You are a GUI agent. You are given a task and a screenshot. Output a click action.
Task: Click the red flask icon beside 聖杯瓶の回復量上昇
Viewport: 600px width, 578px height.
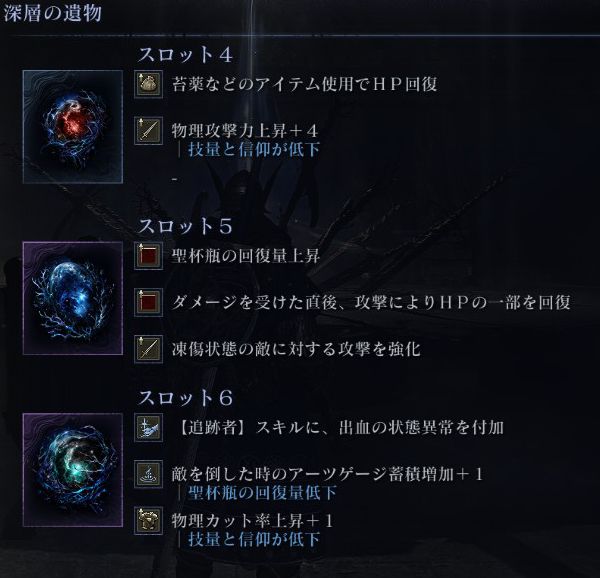click(x=148, y=256)
